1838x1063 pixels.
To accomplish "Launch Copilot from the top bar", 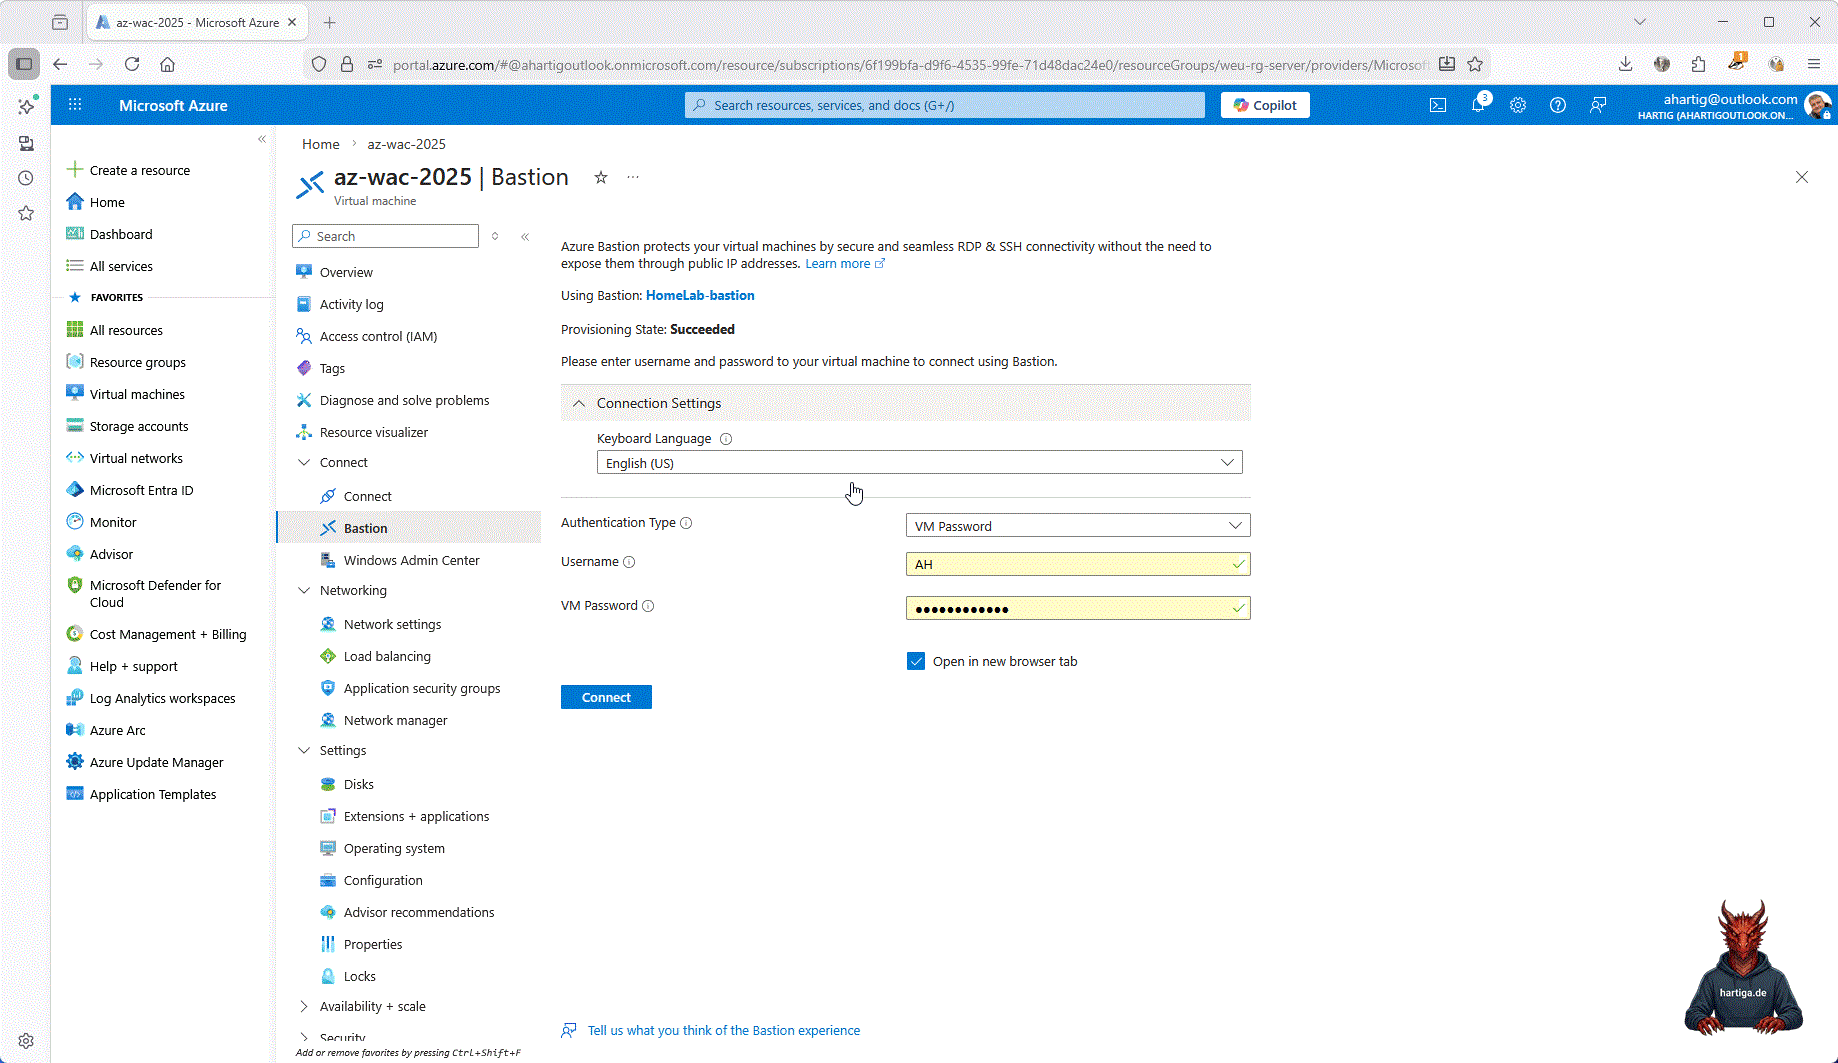I will (1264, 104).
